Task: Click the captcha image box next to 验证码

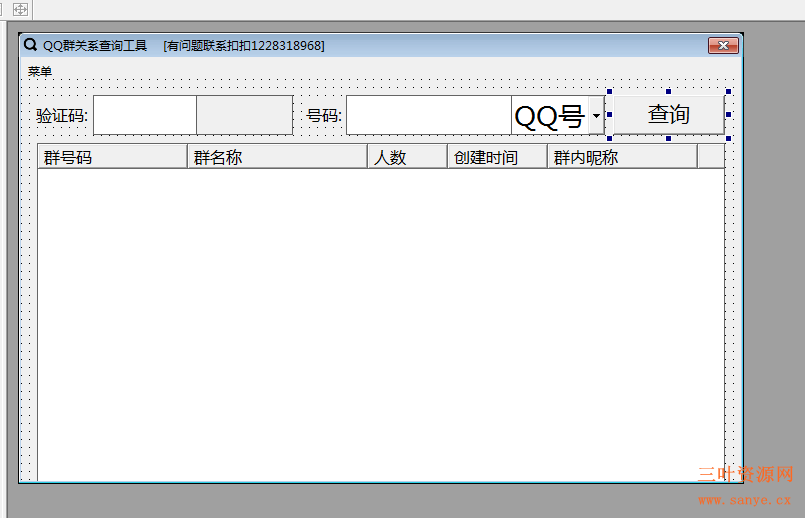Action: coord(244,115)
